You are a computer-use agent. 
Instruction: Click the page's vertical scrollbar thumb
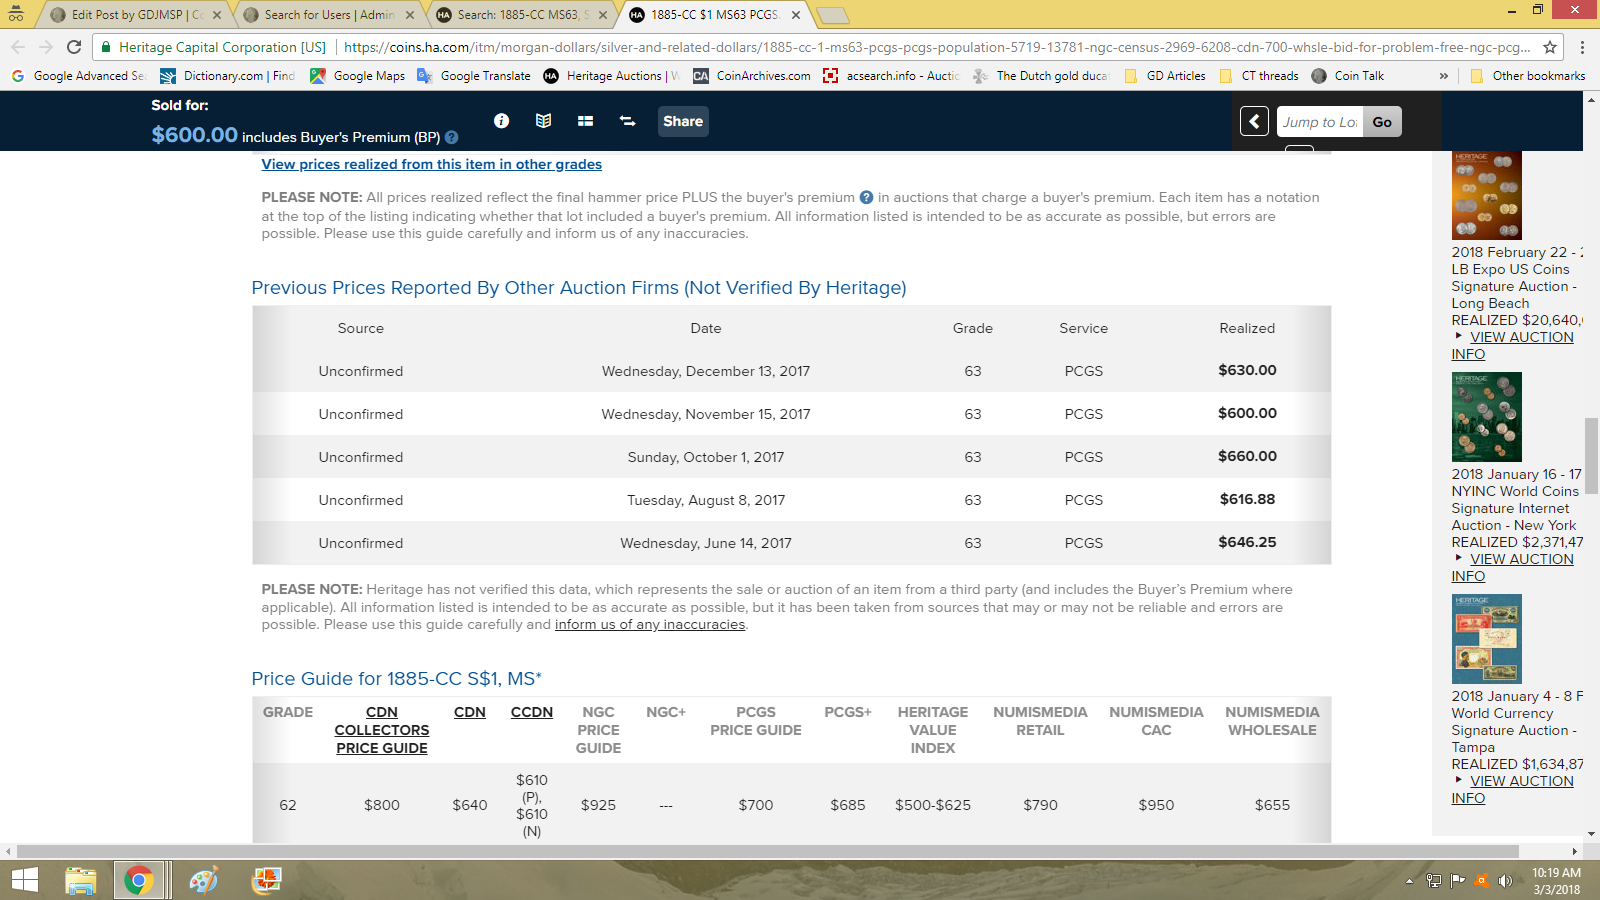click(1591, 455)
